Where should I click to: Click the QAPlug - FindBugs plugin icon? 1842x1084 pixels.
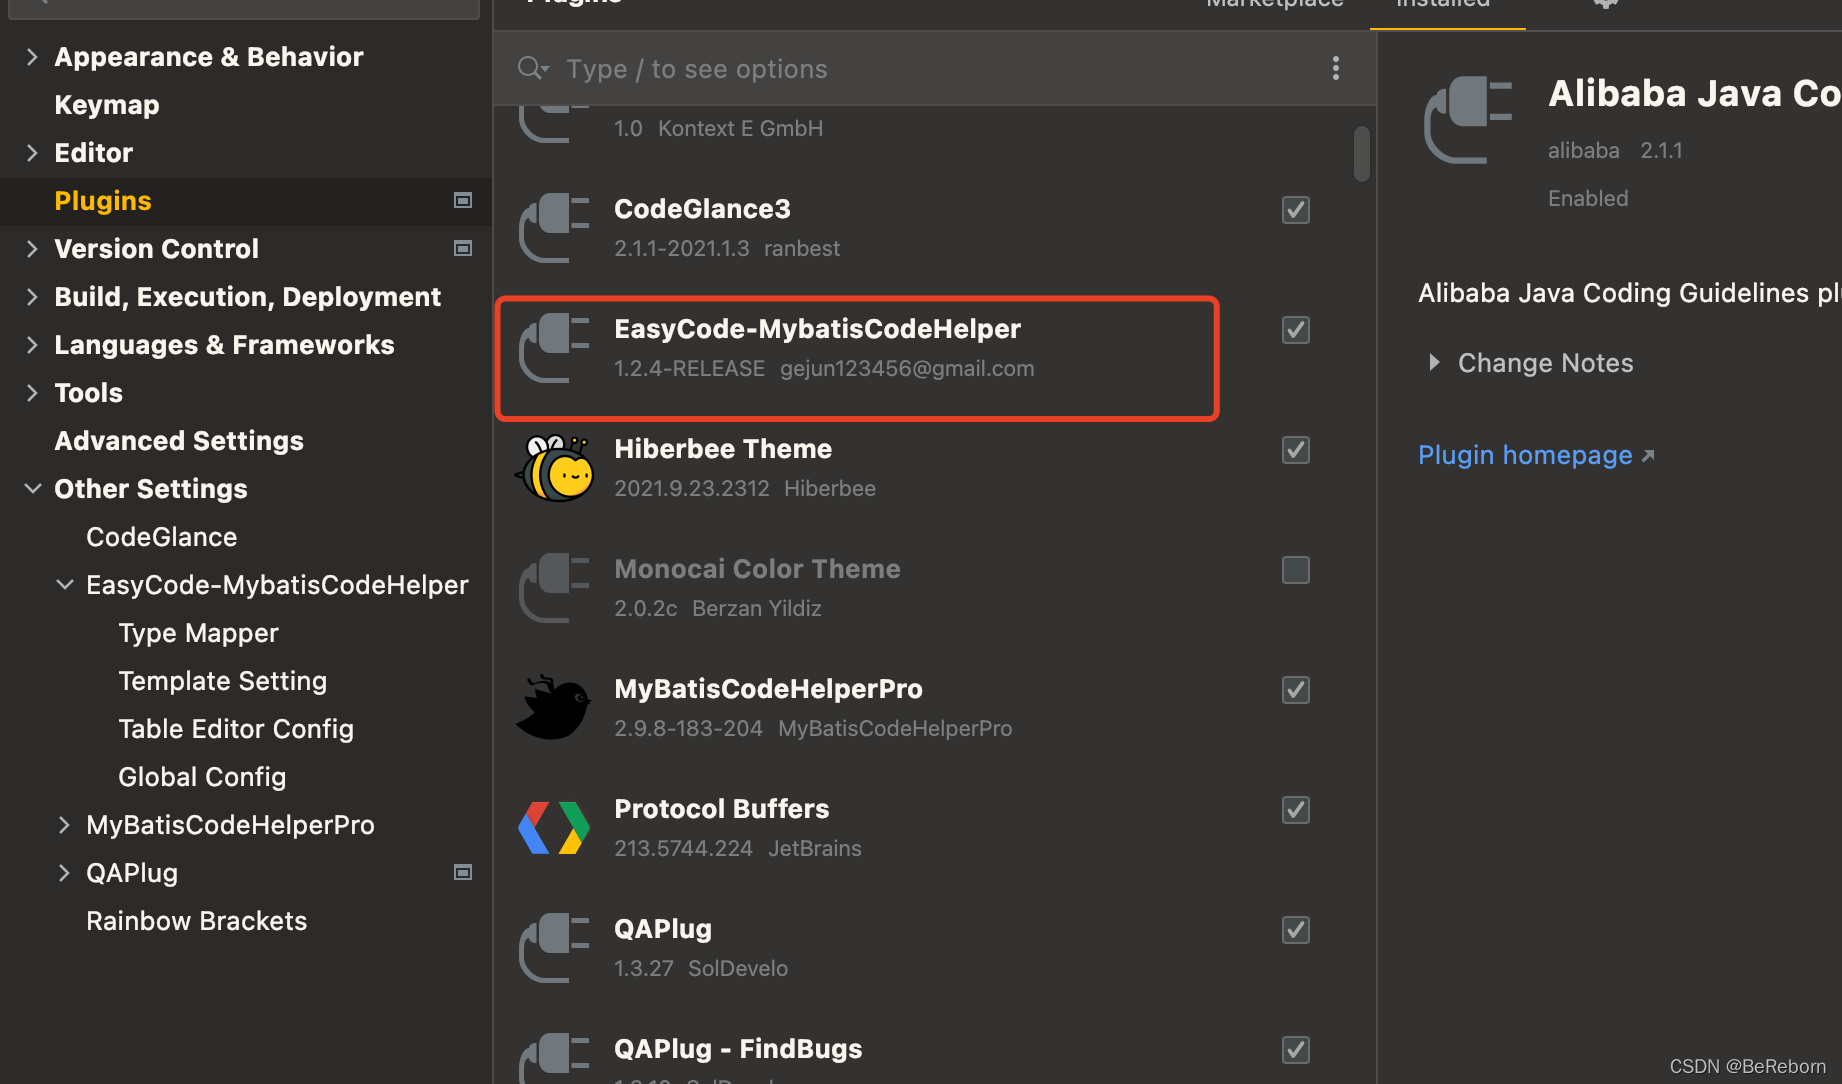[x=554, y=1058]
